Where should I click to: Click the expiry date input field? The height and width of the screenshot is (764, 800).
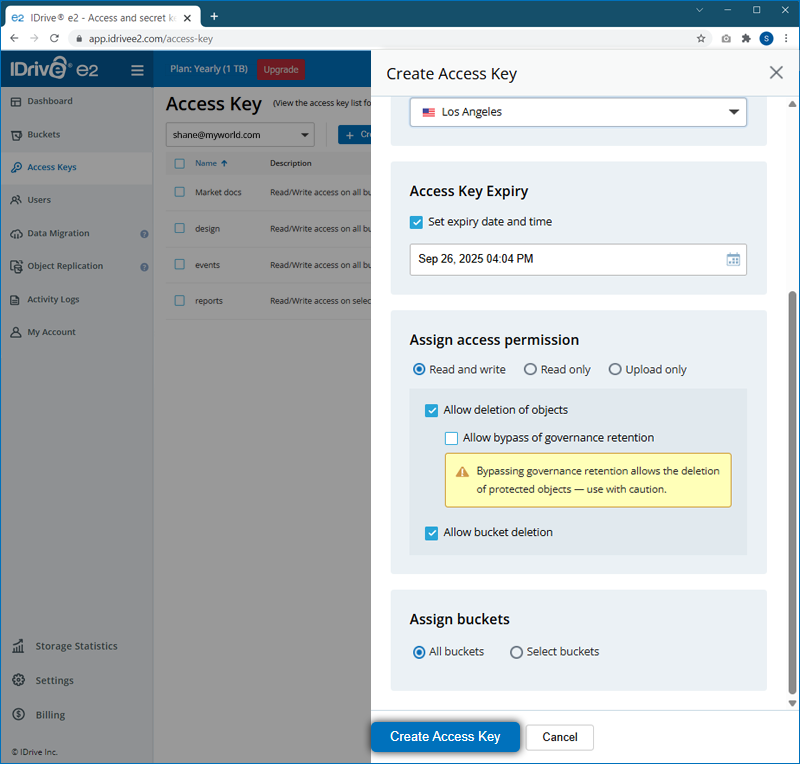tap(565, 260)
